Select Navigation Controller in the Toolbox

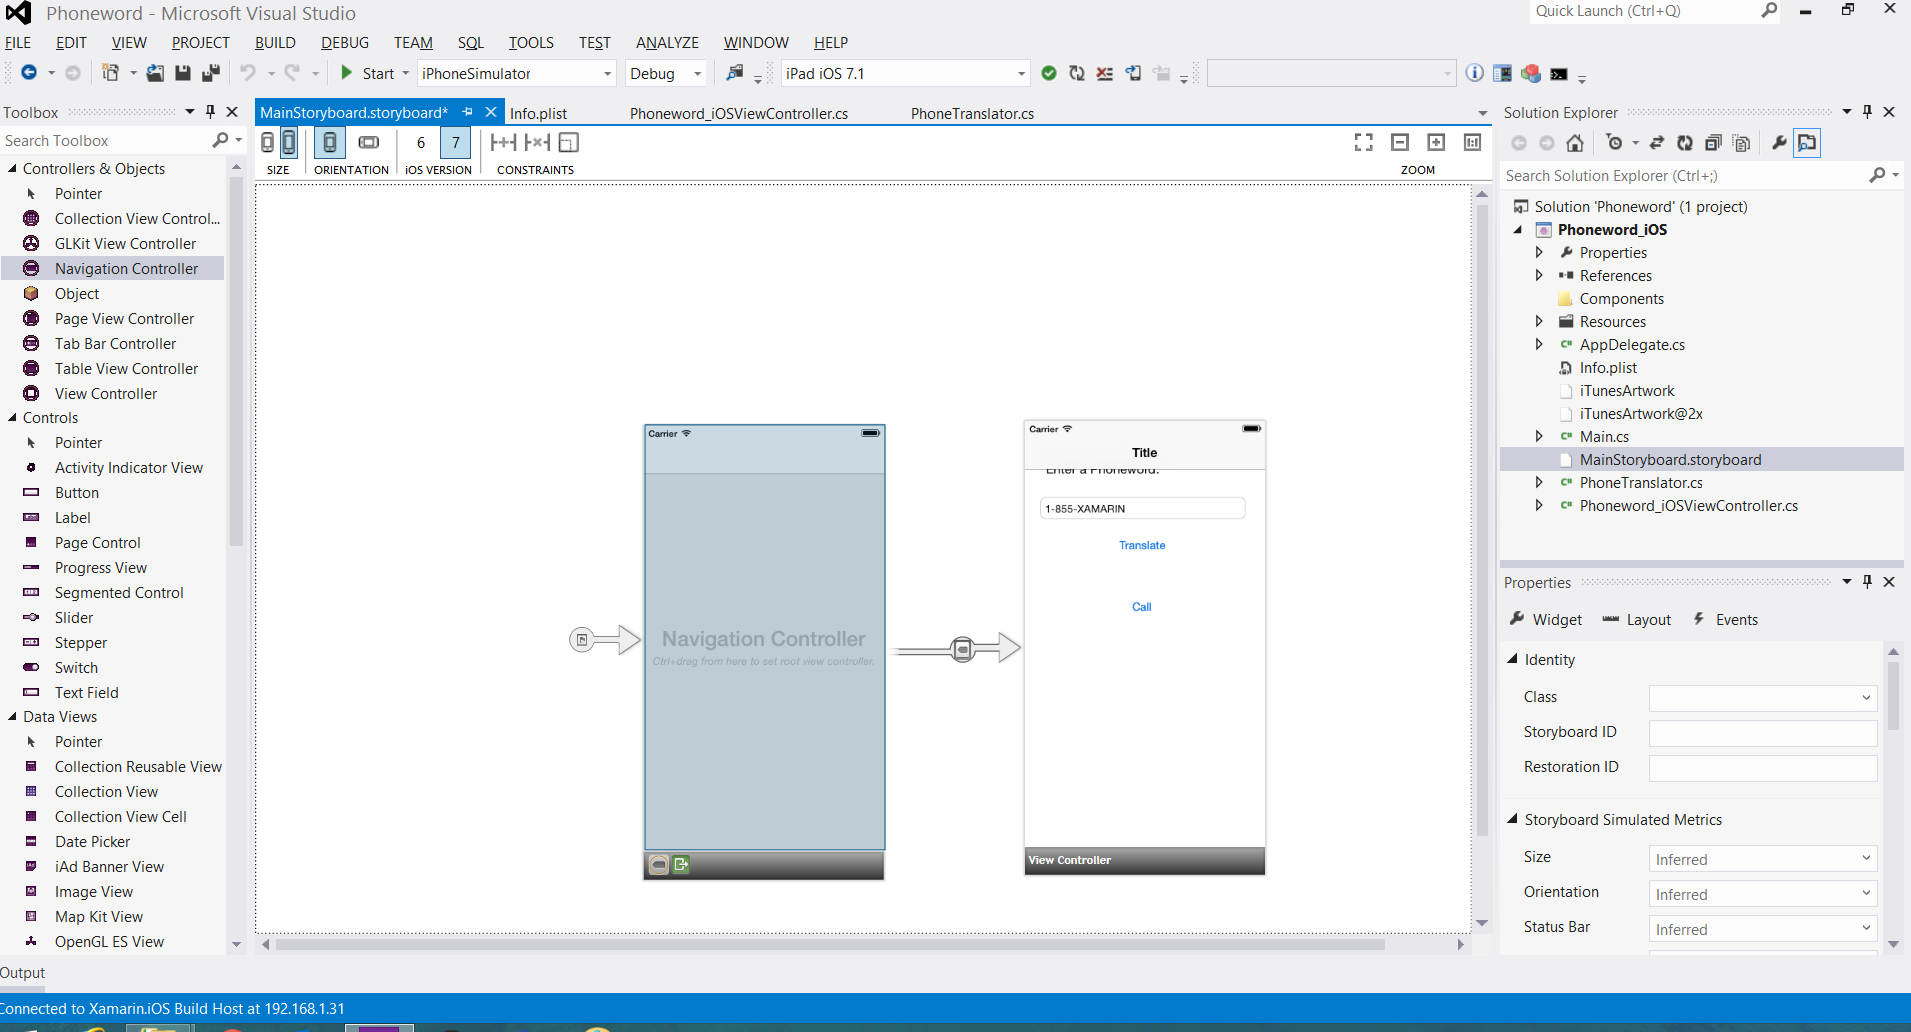(126, 269)
